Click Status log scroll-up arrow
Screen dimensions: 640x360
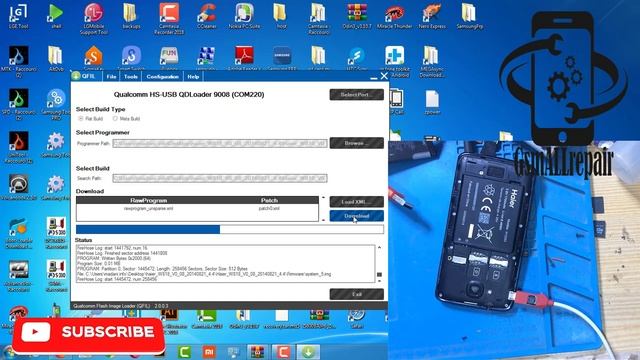tap(379, 247)
